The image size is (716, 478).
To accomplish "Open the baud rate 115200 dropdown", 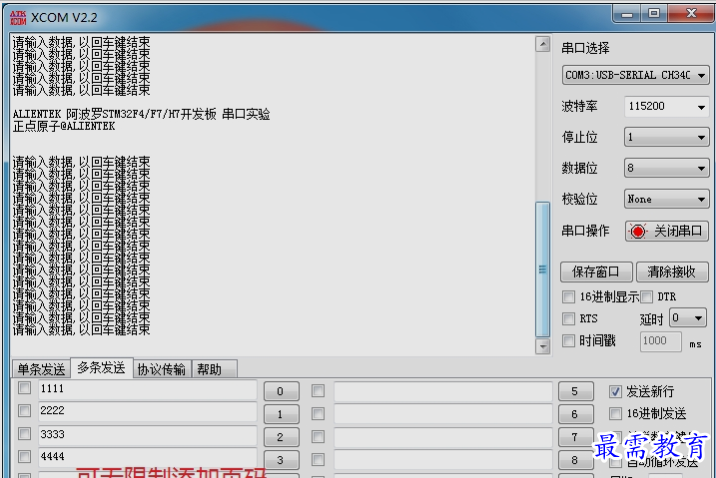I will (666, 107).
